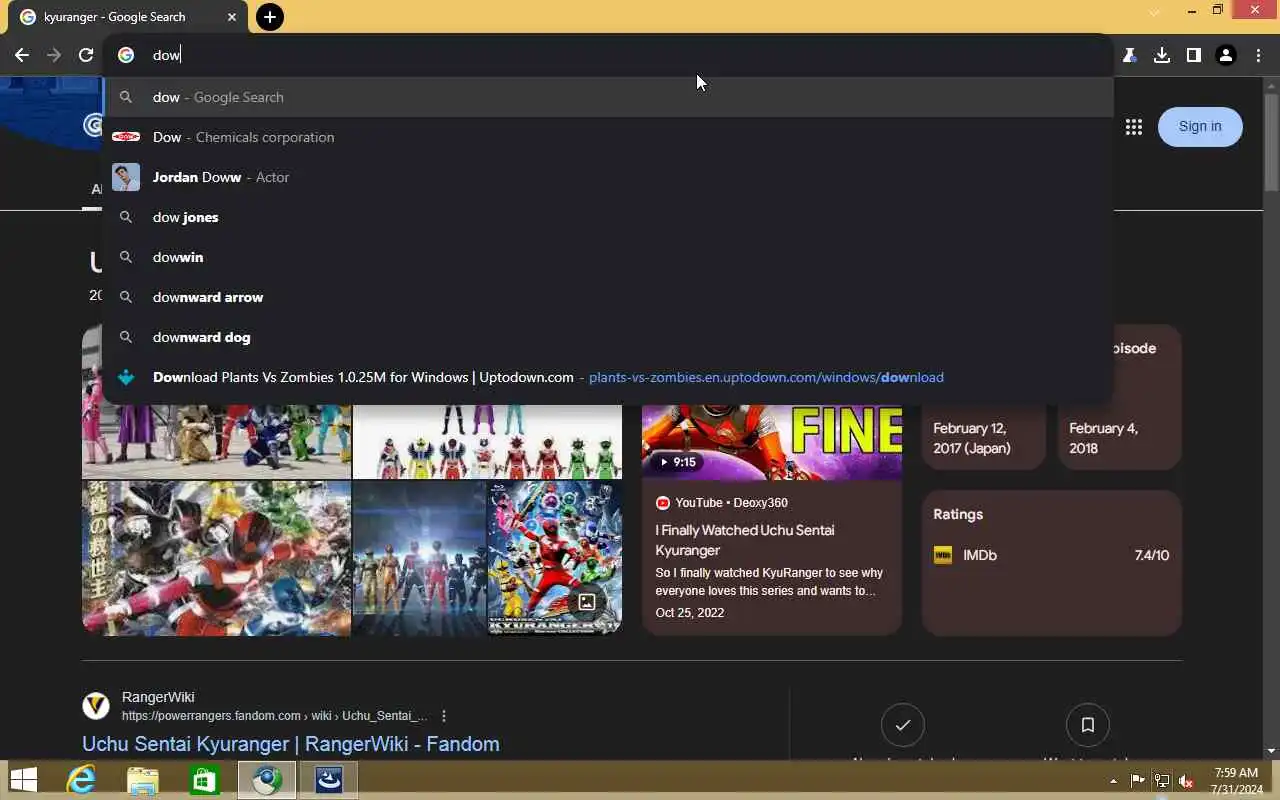Click the IMDb rating entry
Image resolution: width=1280 pixels, height=800 pixels.
click(x=1051, y=555)
